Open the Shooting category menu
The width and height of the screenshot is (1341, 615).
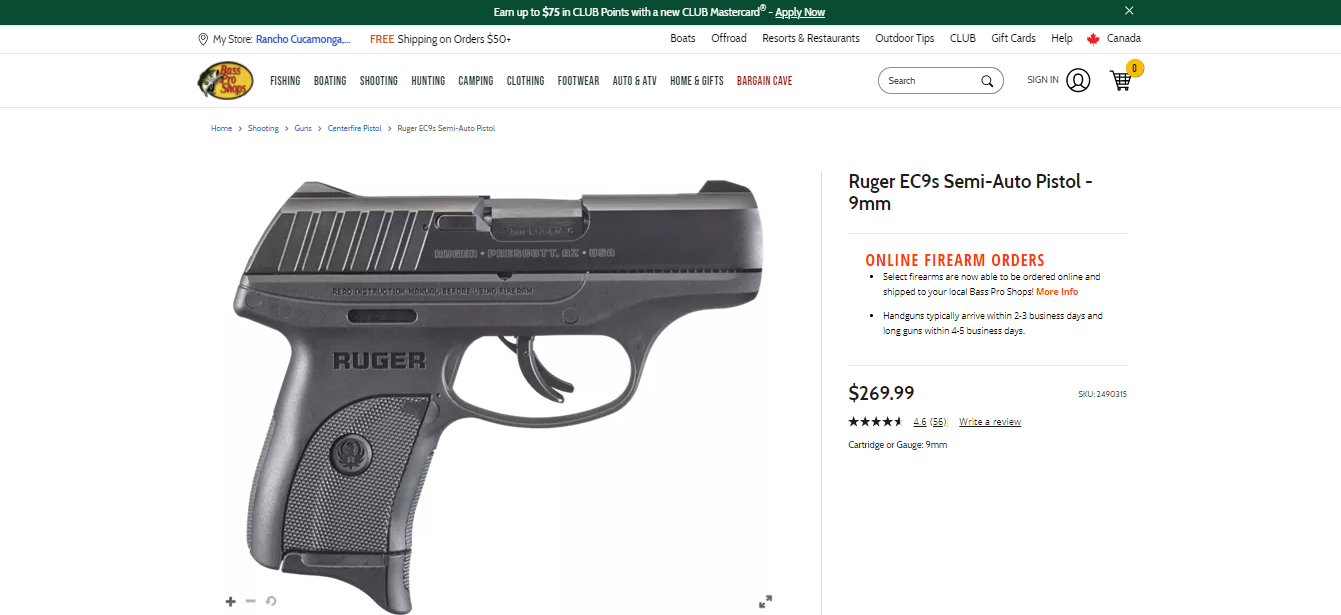[x=379, y=81]
